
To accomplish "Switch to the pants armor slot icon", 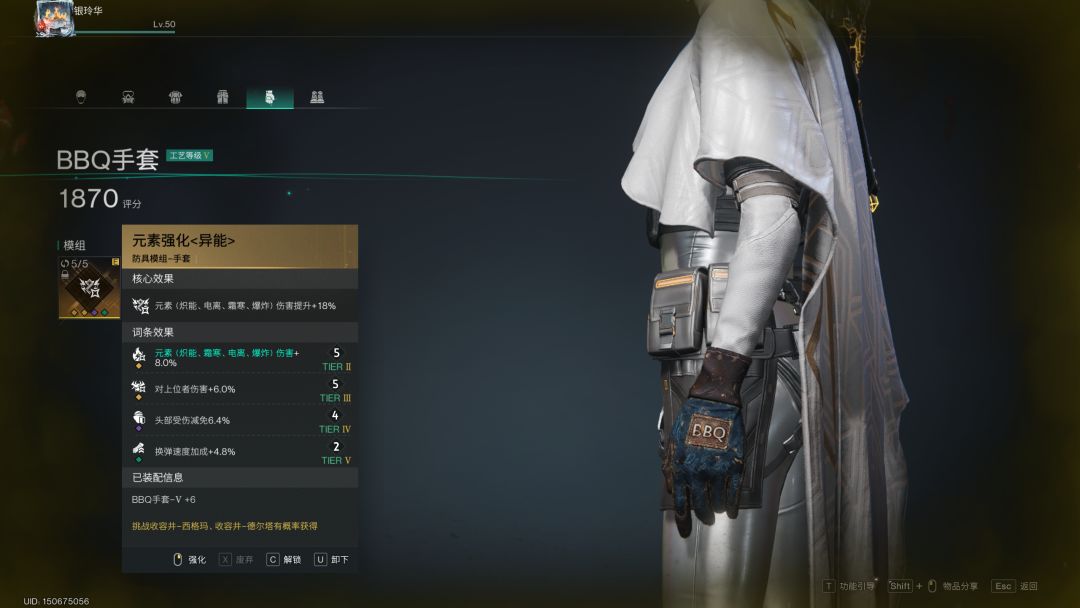I will coord(222,97).
